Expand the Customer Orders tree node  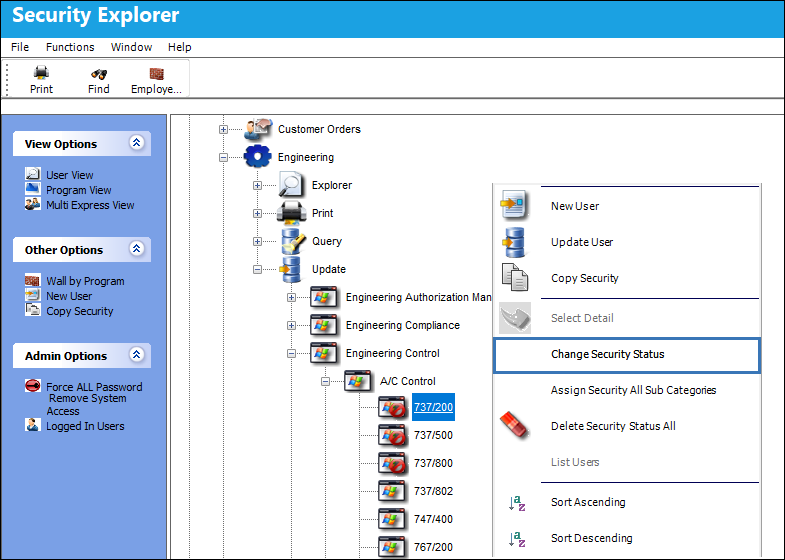(223, 129)
